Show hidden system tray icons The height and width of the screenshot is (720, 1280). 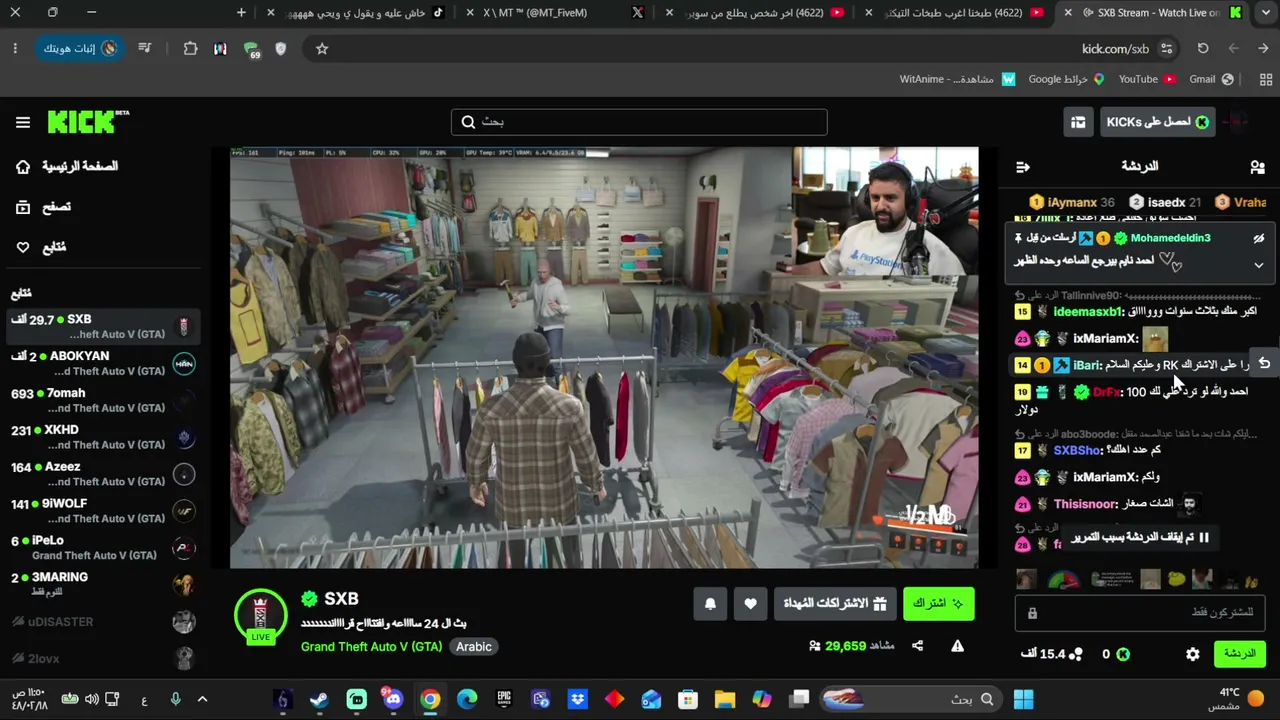202,699
